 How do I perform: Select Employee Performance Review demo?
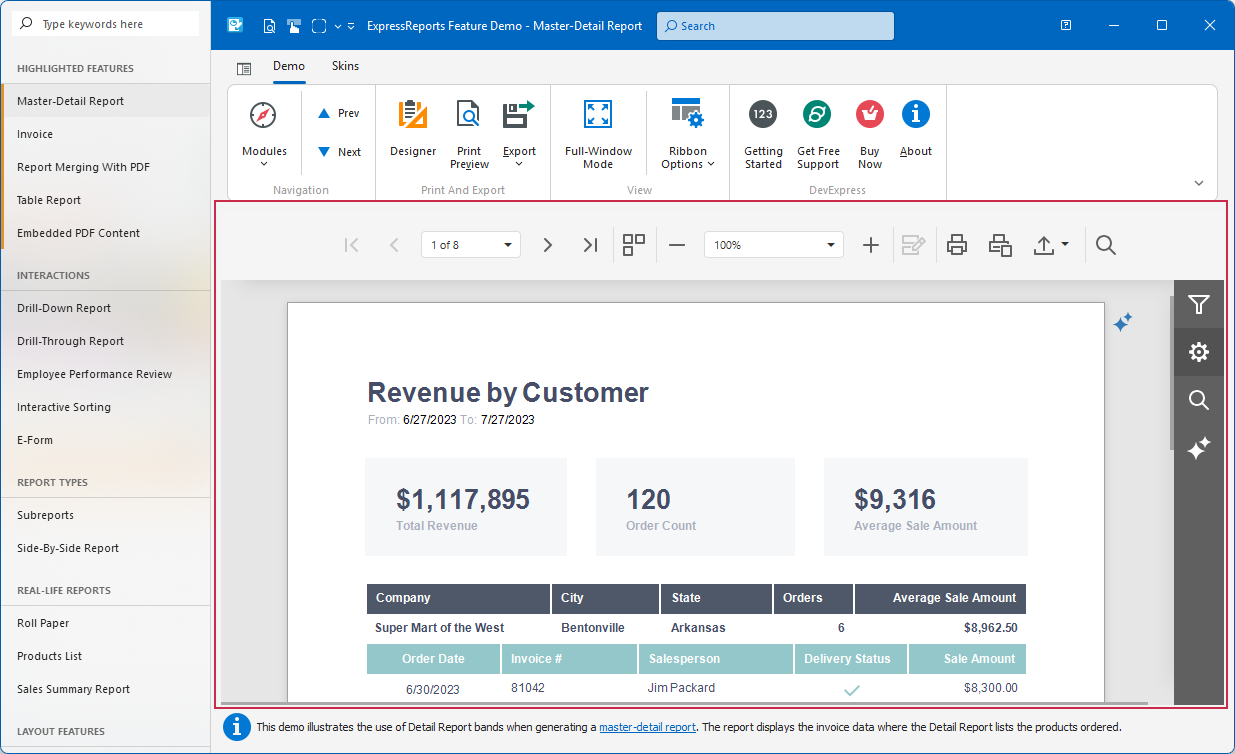106,374
